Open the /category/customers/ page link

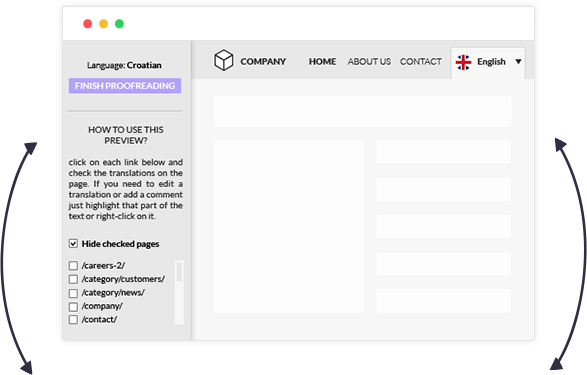[123, 279]
